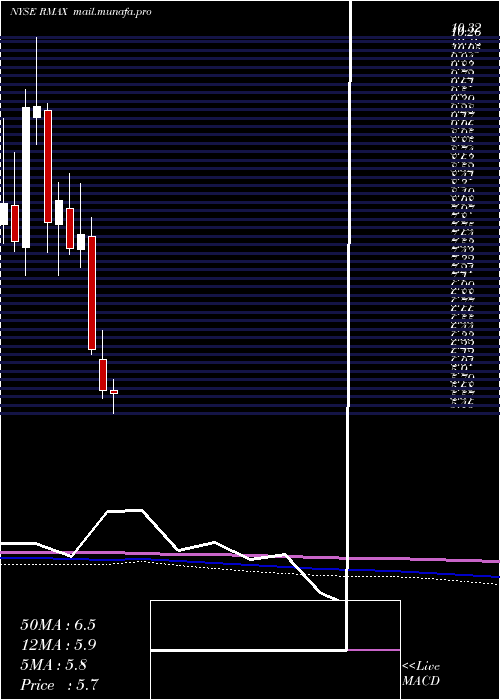Click the 50MA : 6.5 value
Viewport: 500px width, 700px height.
click(58, 625)
